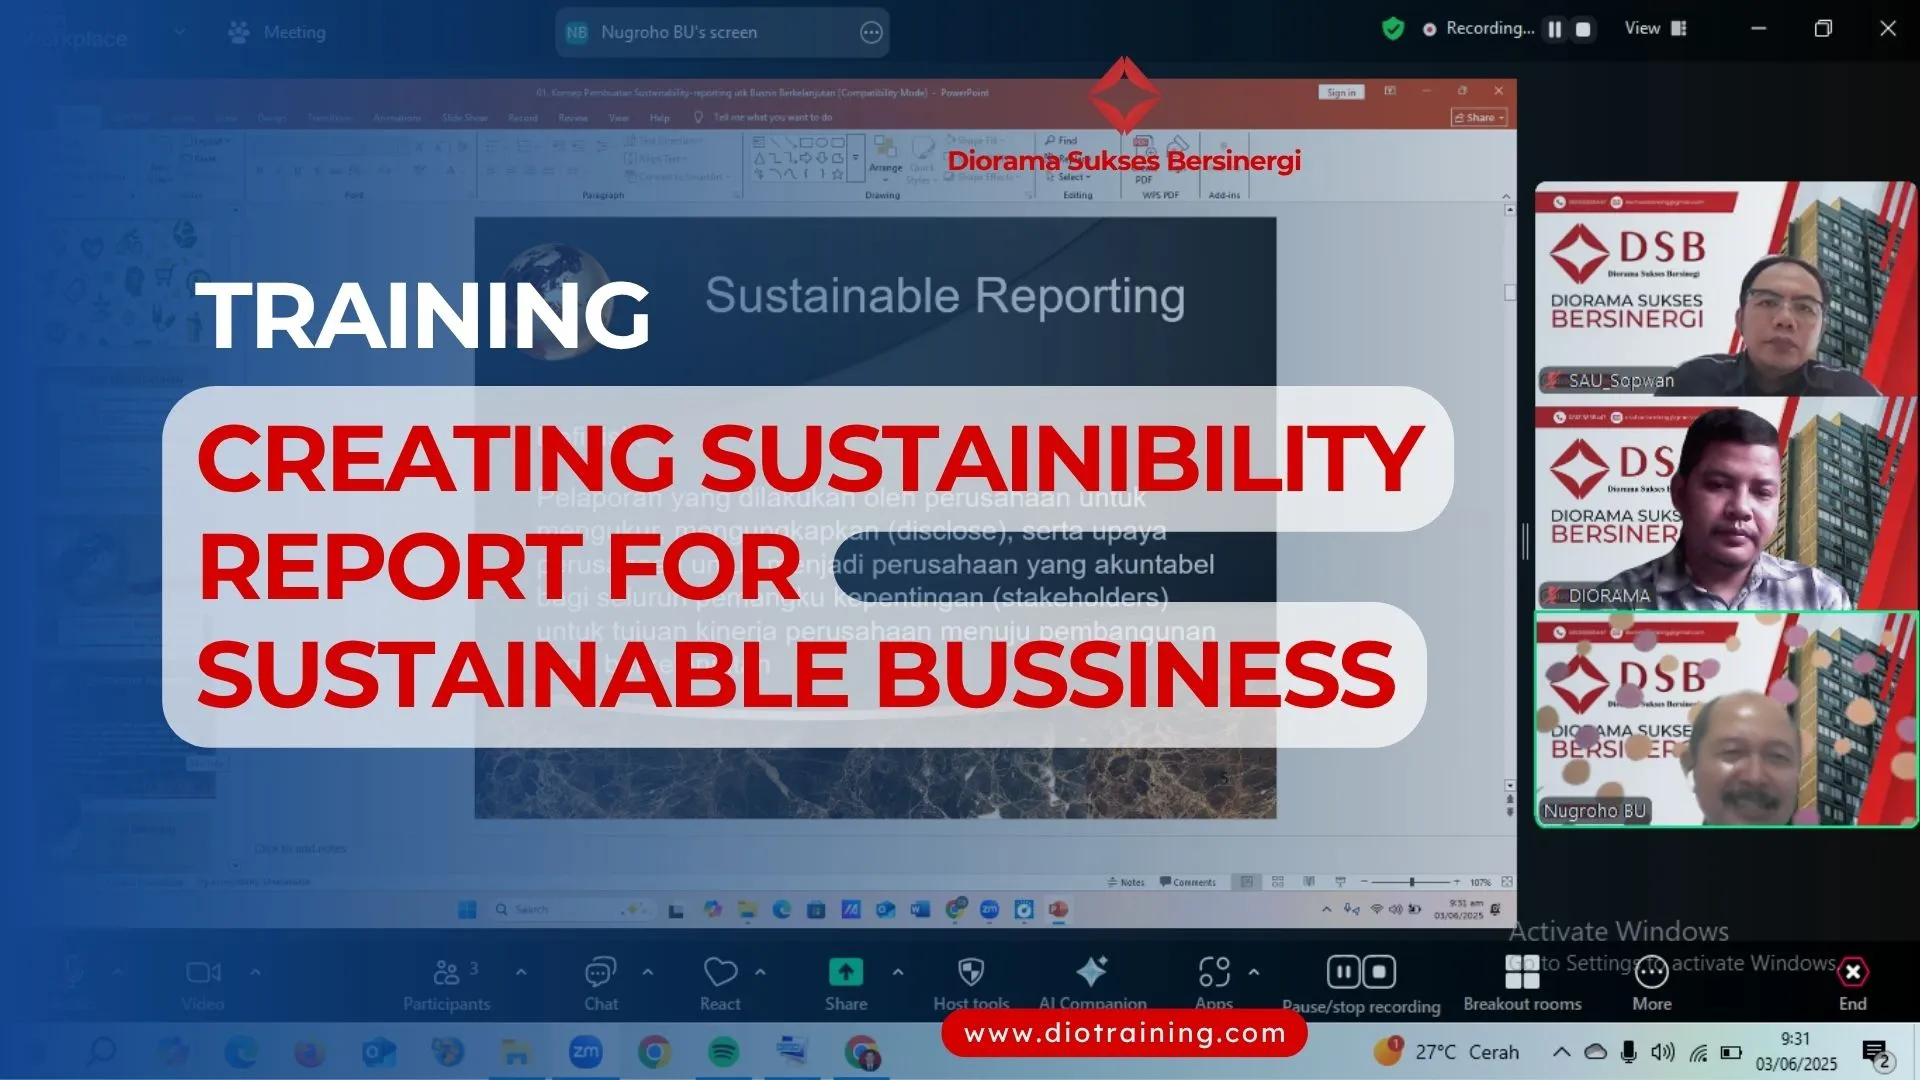The width and height of the screenshot is (1920, 1080).
Task: Select Nugroho BU participant video
Action: click(x=1725, y=719)
